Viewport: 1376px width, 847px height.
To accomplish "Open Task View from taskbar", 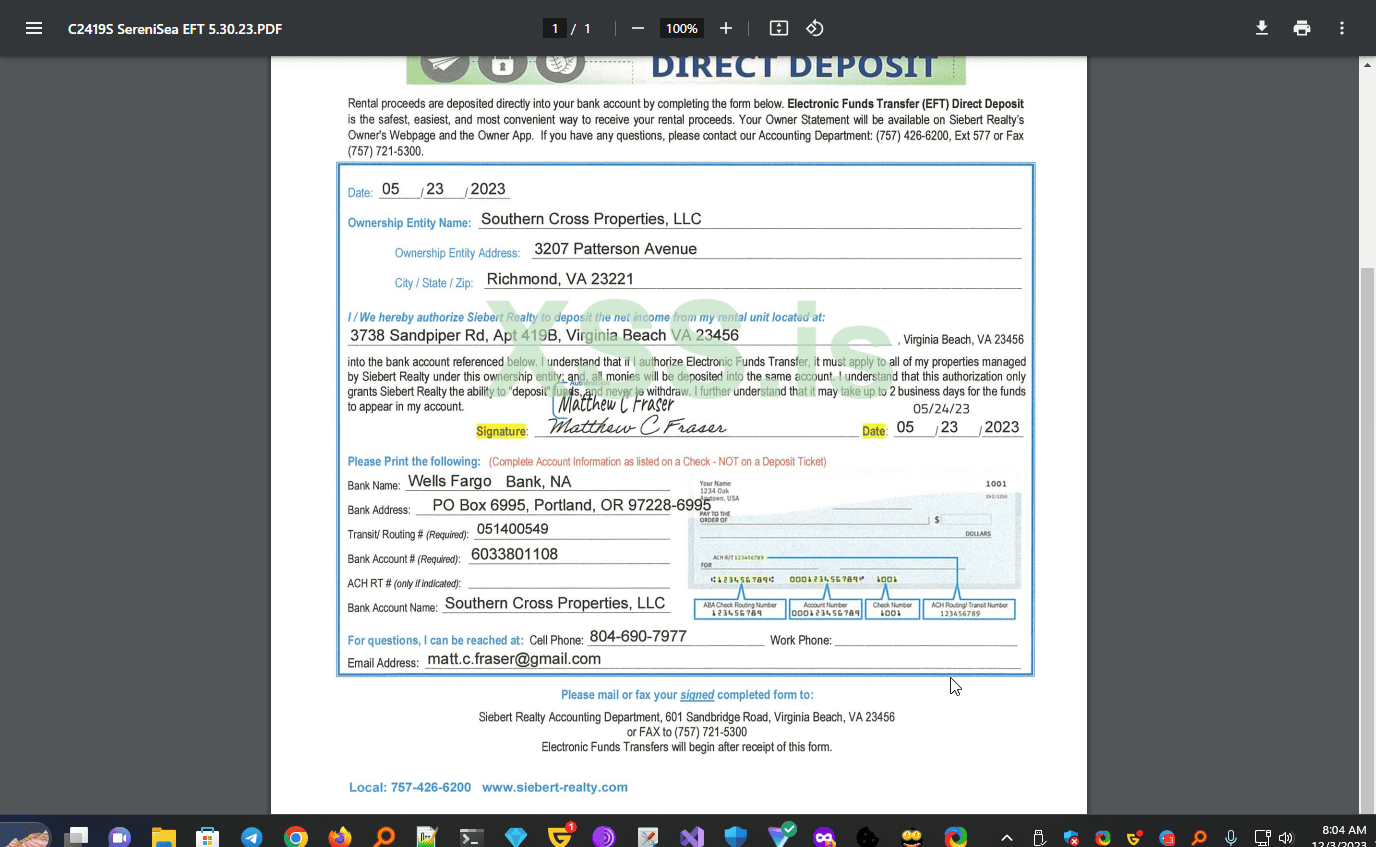I will (x=77, y=837).
